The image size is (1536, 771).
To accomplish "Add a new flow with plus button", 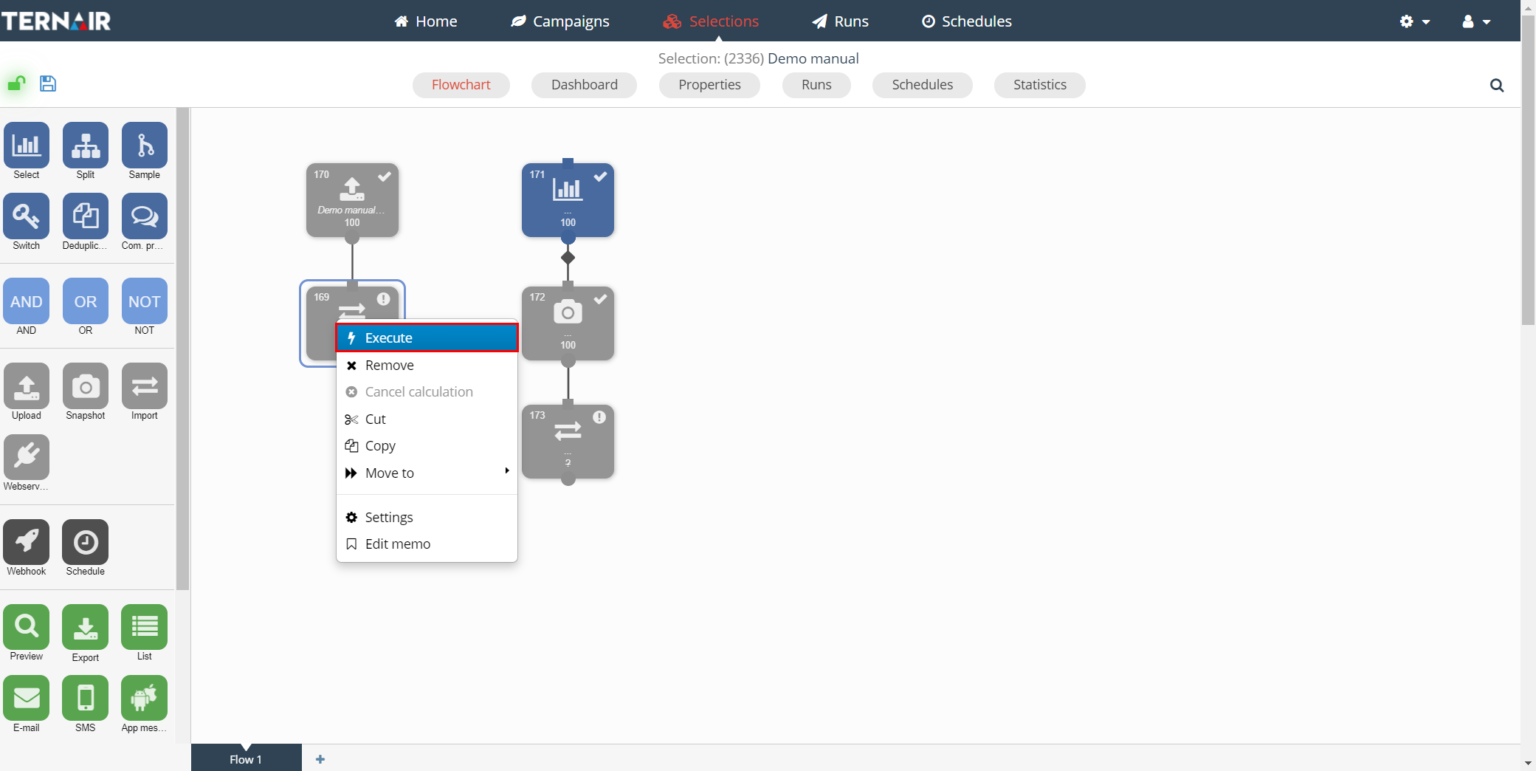I will pos(320,759).
